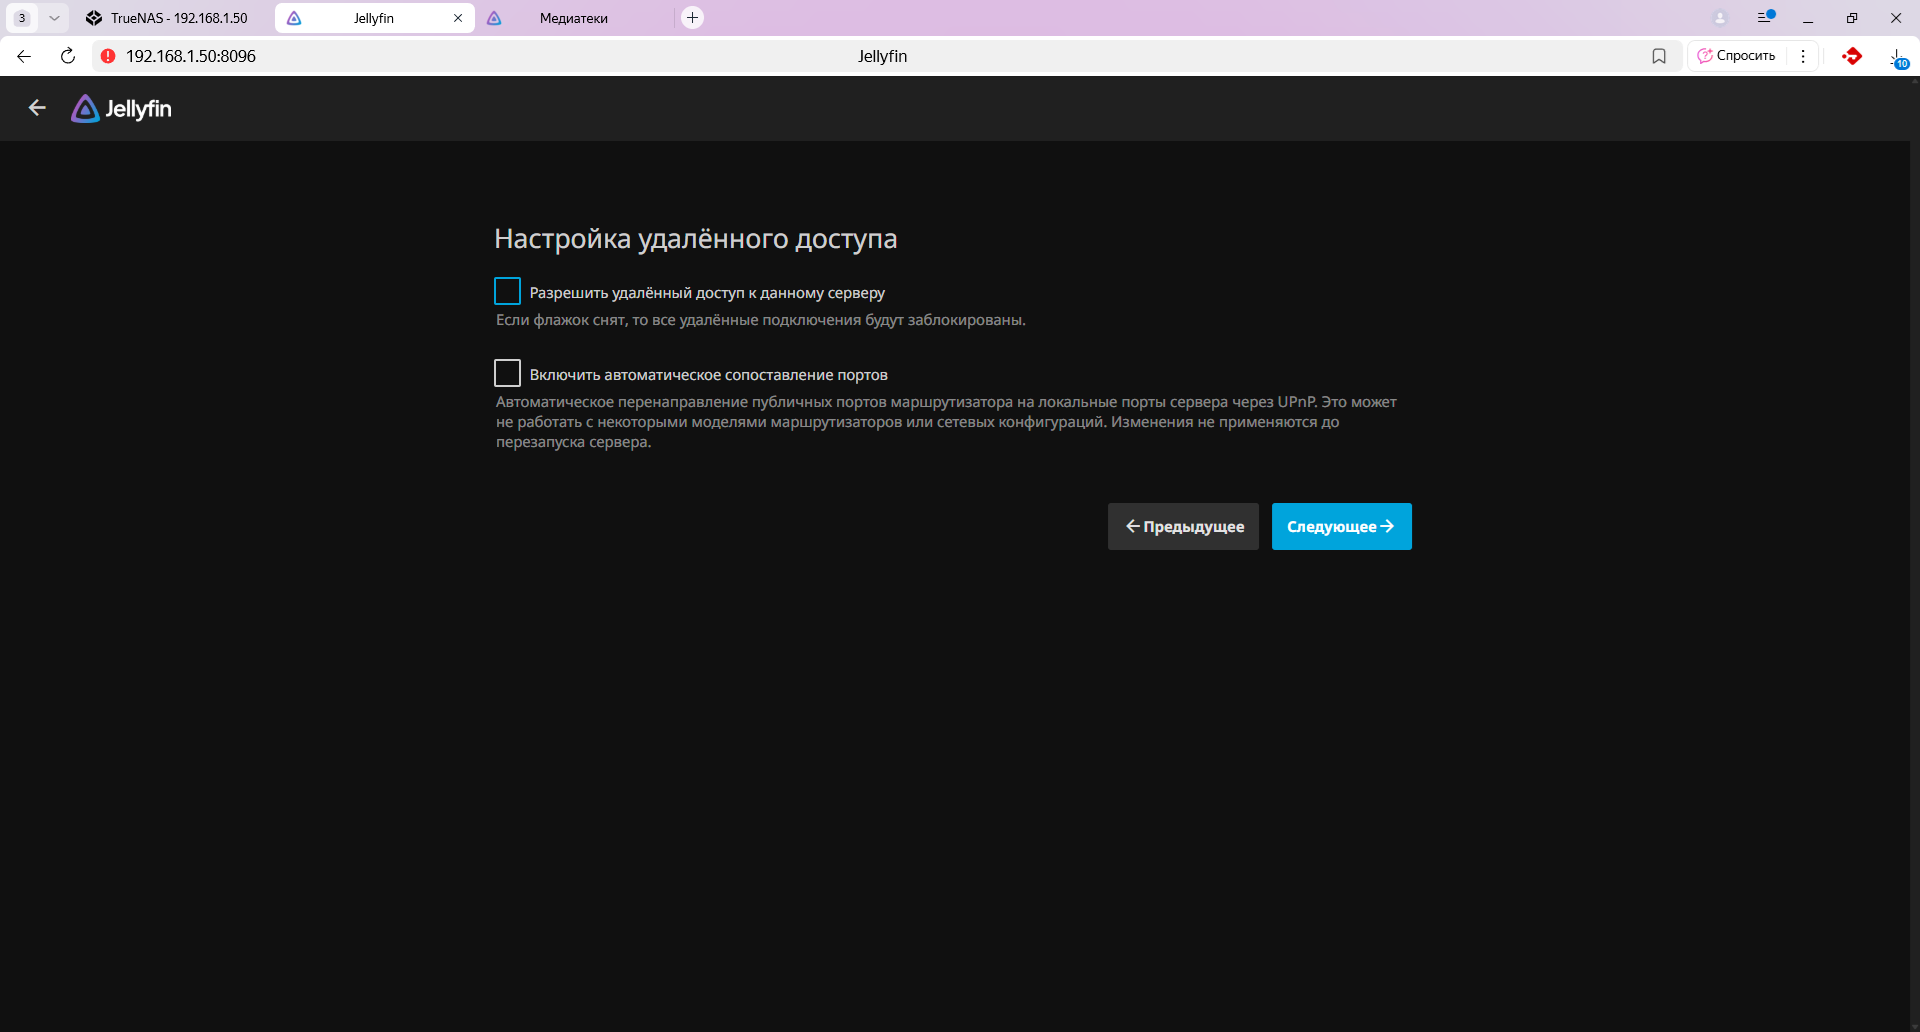Image resolution: width=1920 pixels, height=1032 pixels.
Task: Enable 'Разрешить удалённый доступ к данному серверу' checkbox
Action: coord(508,291)
